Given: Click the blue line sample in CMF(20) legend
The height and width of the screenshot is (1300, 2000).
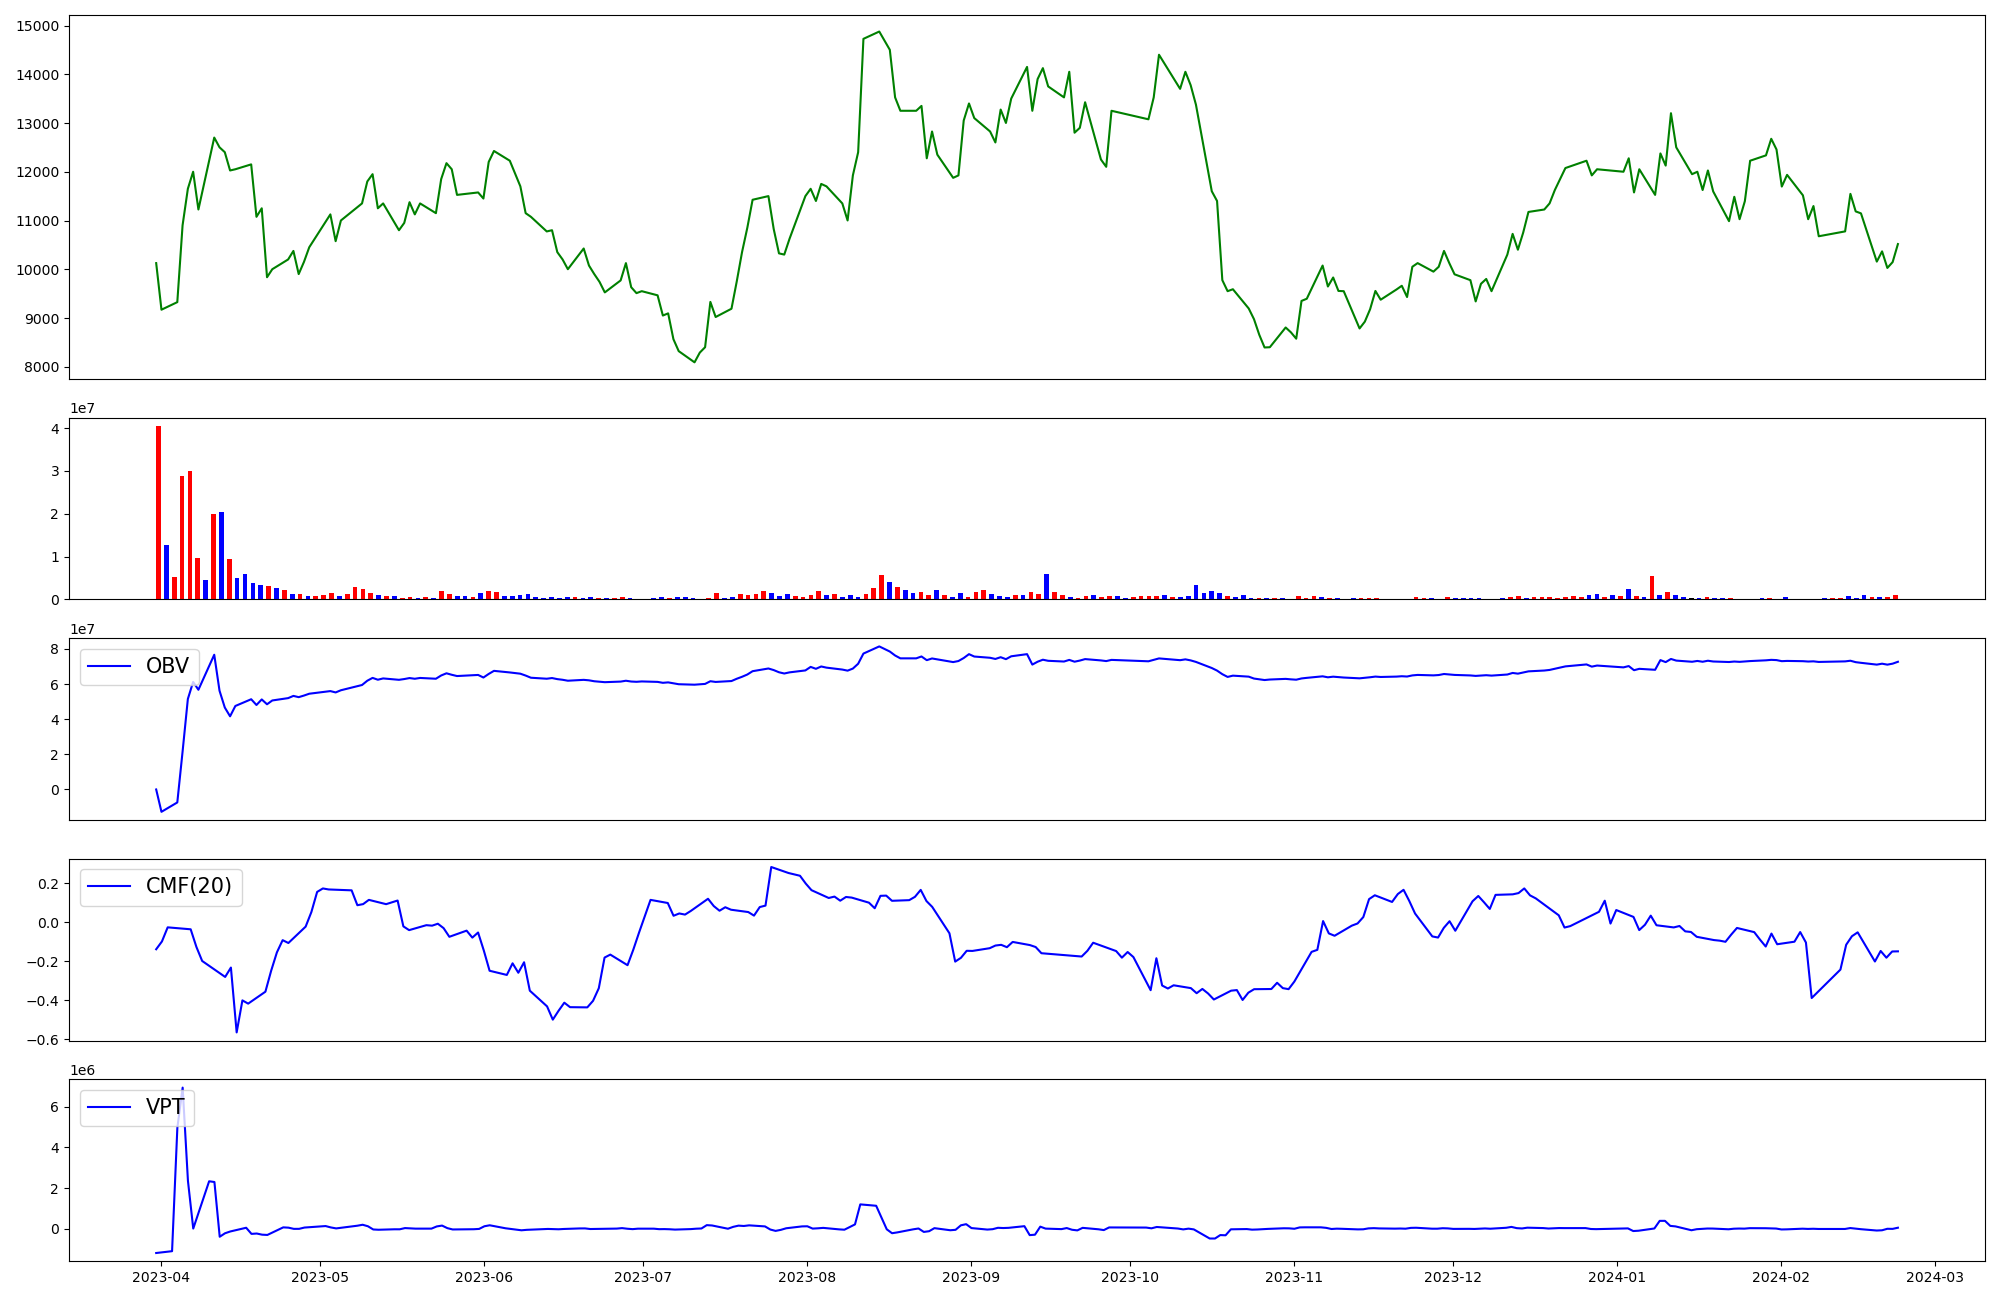Looking at the screenshot, I should 110,887.
